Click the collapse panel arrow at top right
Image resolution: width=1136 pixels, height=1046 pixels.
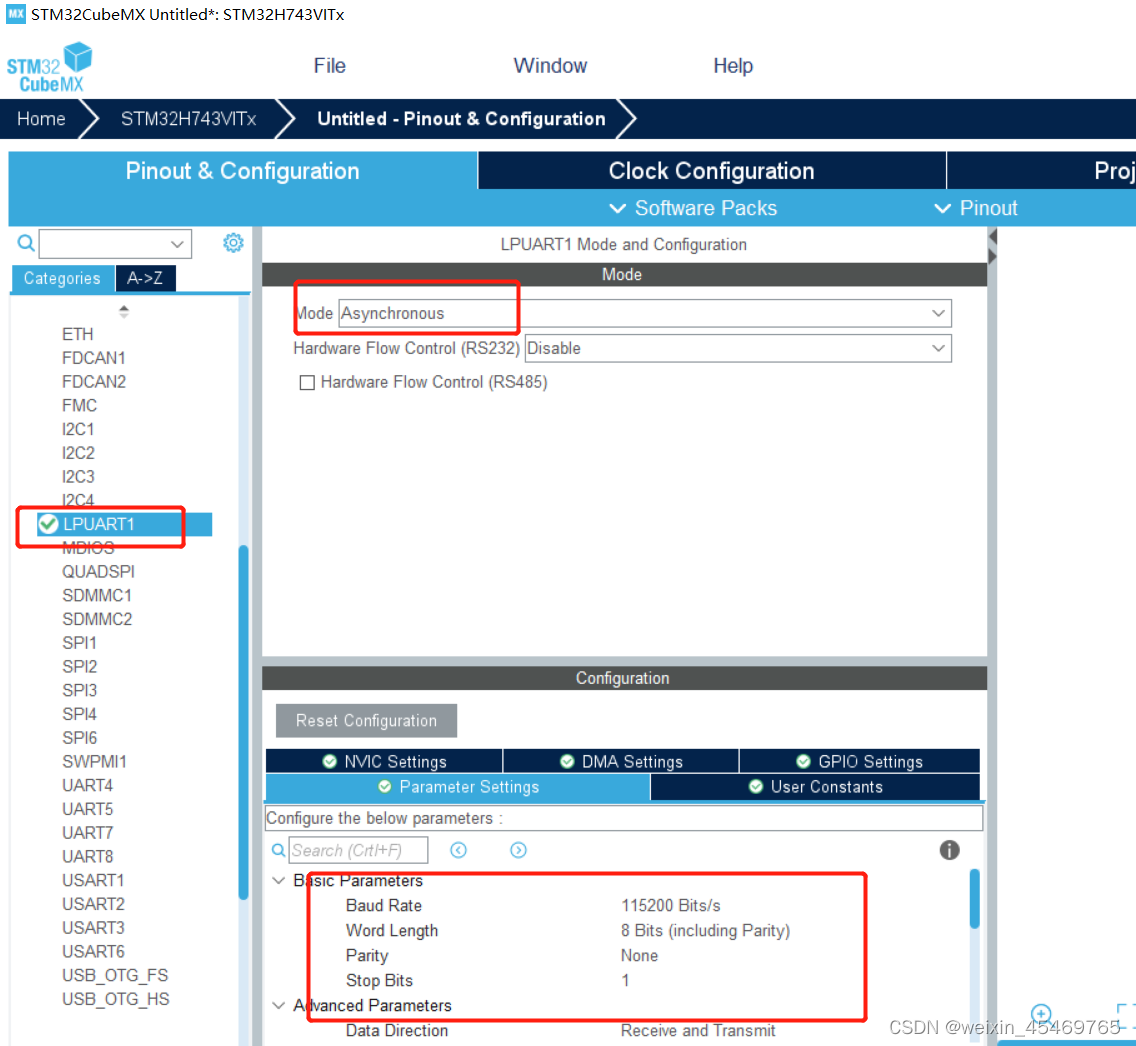[993, 237]
